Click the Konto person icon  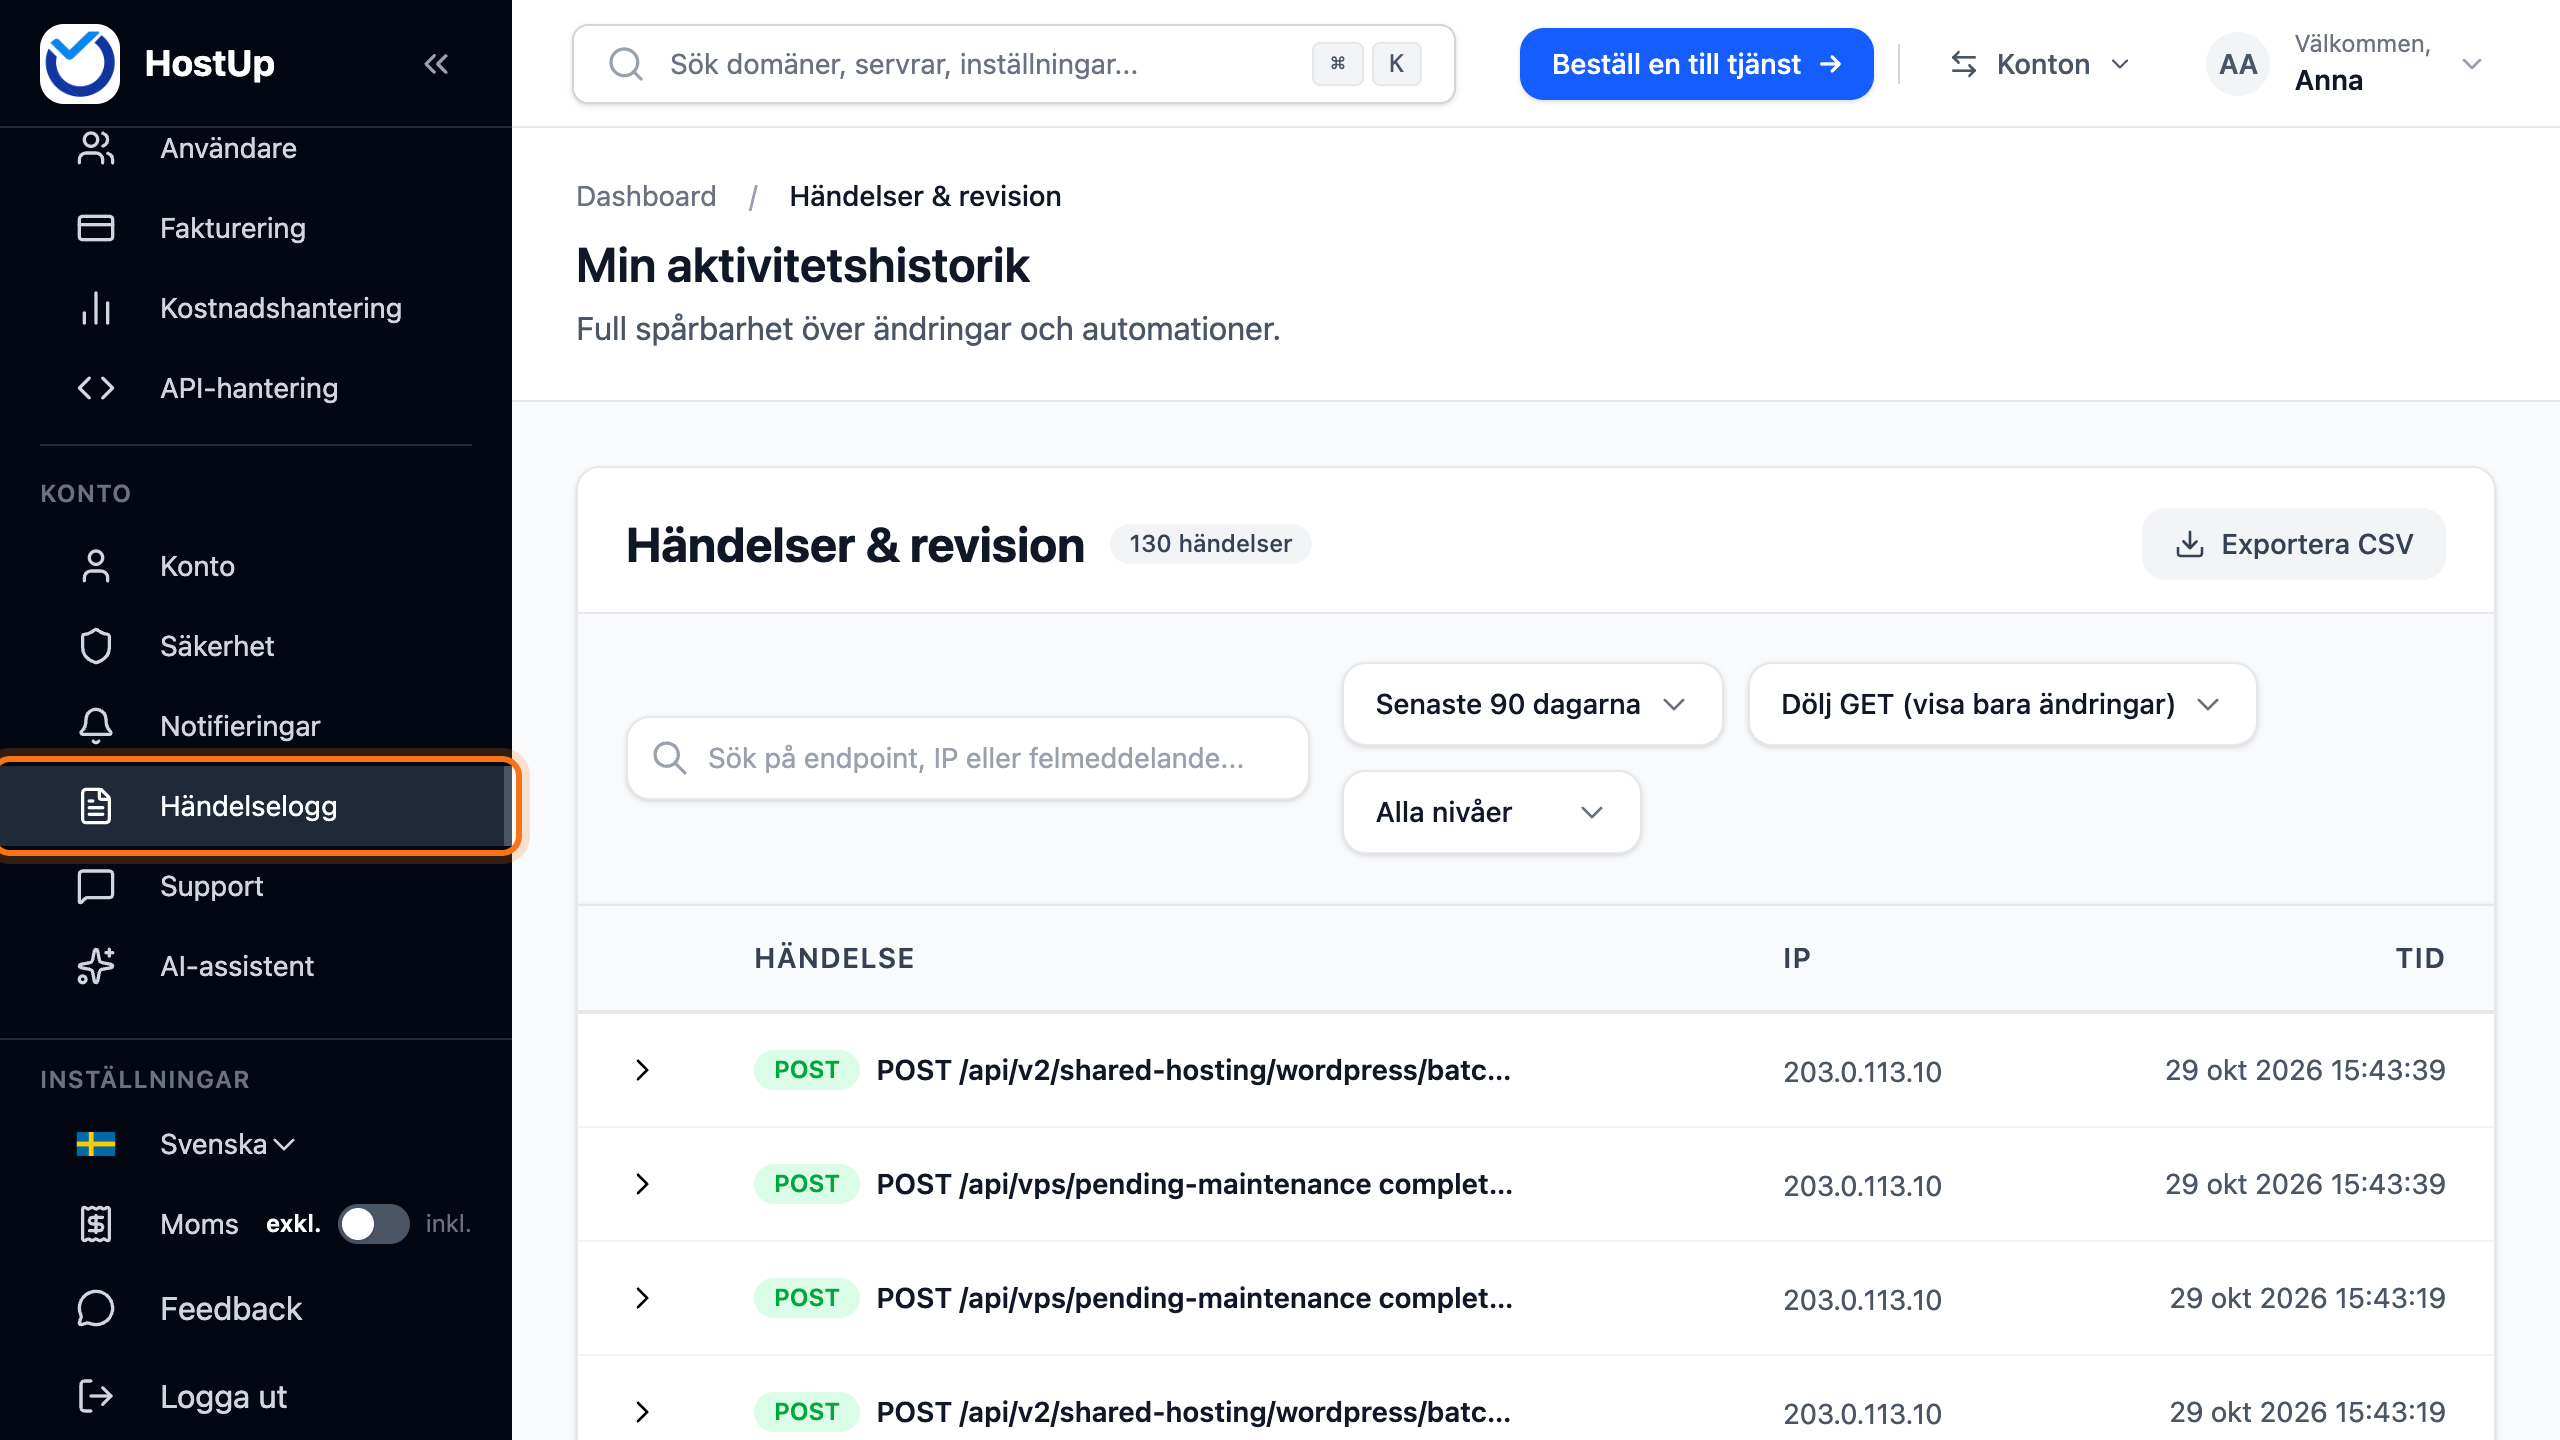click(x=96, y=566)
